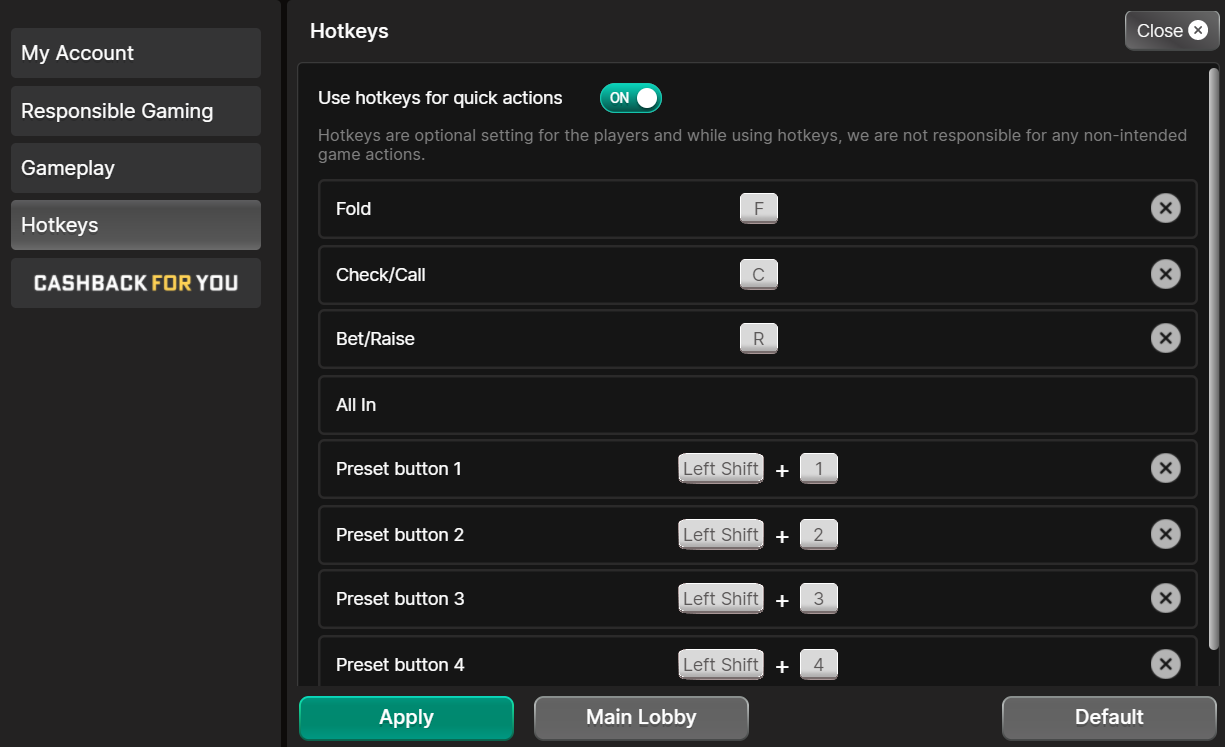This screenshot has width=1225, height=747.
Task: Clear the Preset button 4 shortcut
Action: [x=1166, y=664]
